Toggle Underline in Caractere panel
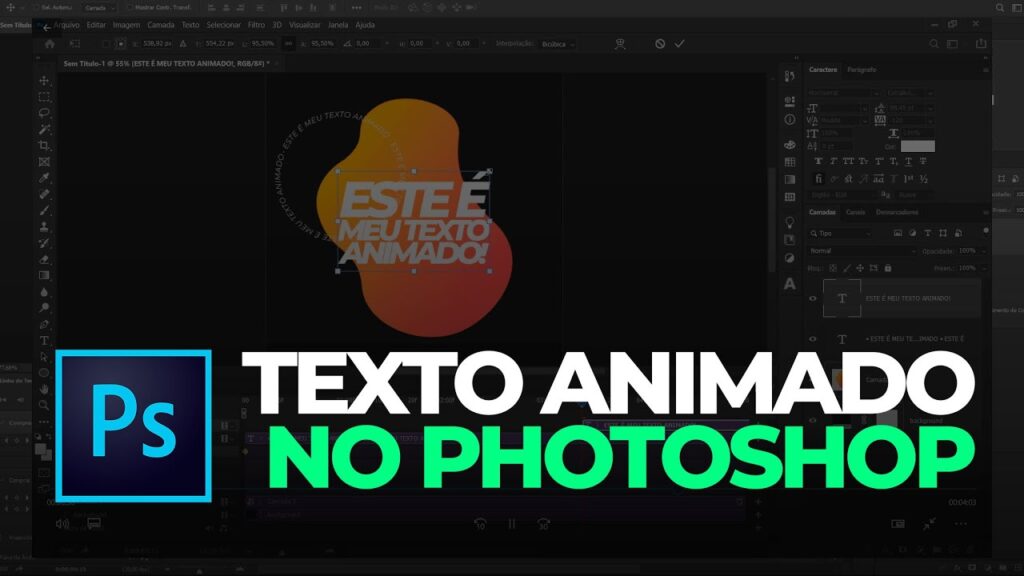The height and width of the screenshot is (576, 1024). click(908, 161)
